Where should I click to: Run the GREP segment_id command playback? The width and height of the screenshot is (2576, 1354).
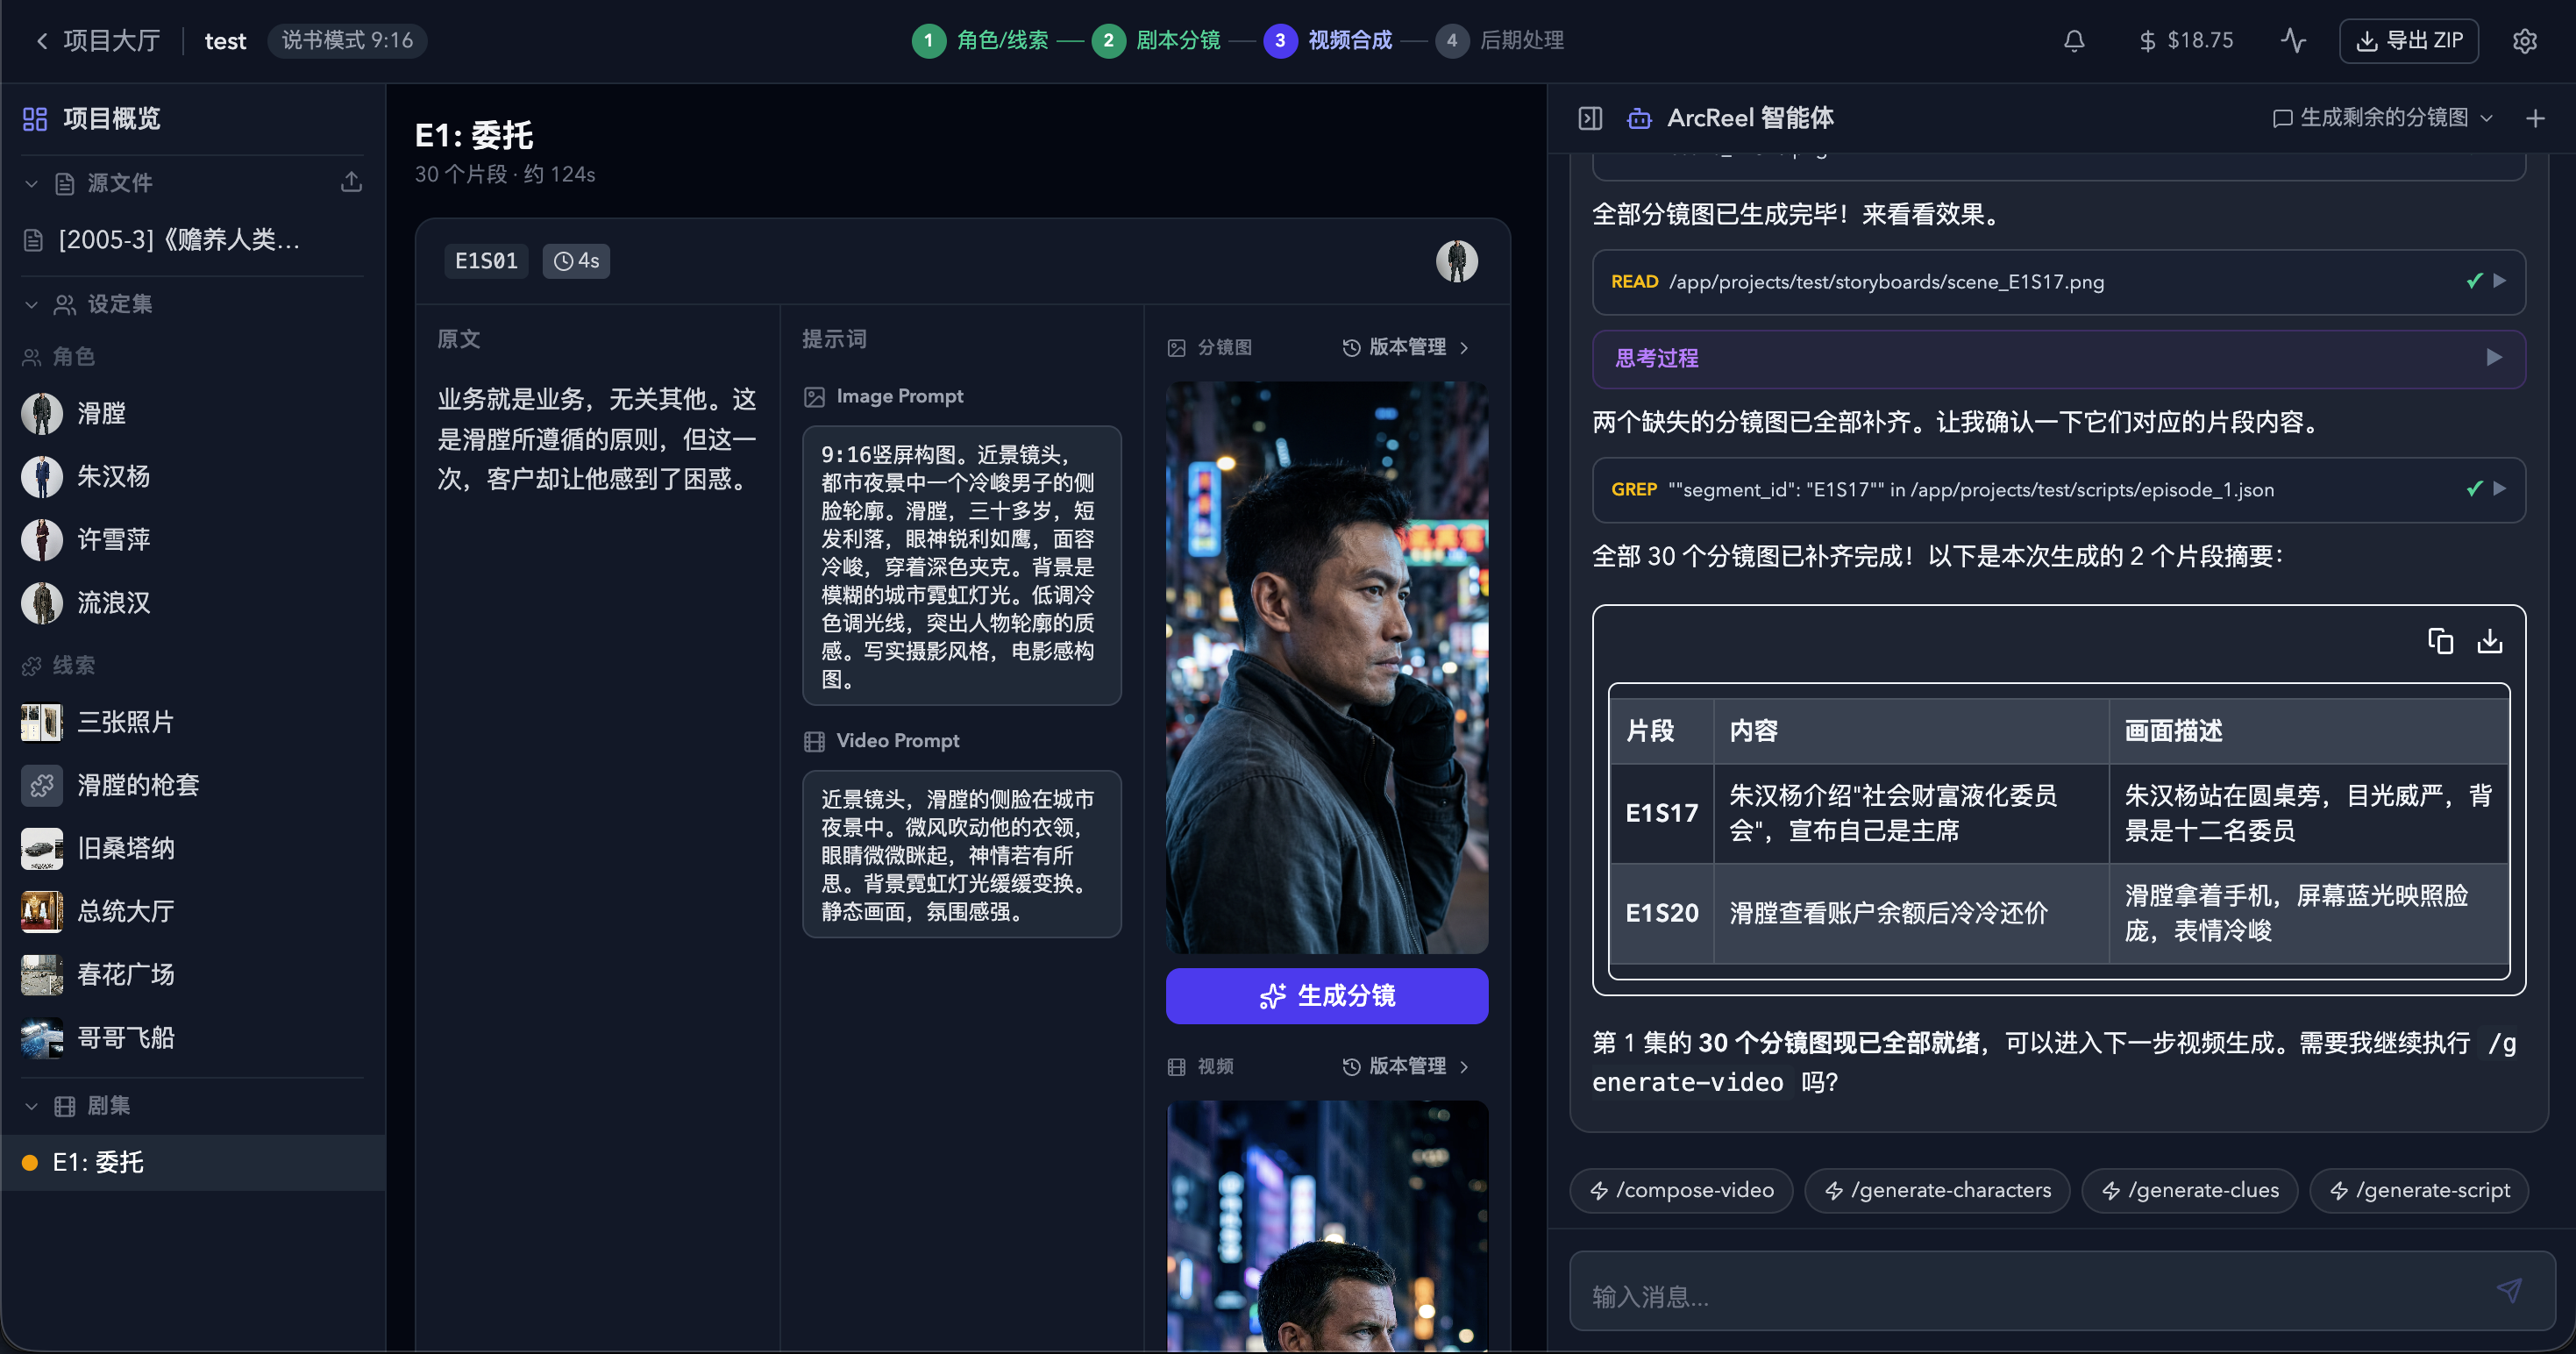(2501, 489)
